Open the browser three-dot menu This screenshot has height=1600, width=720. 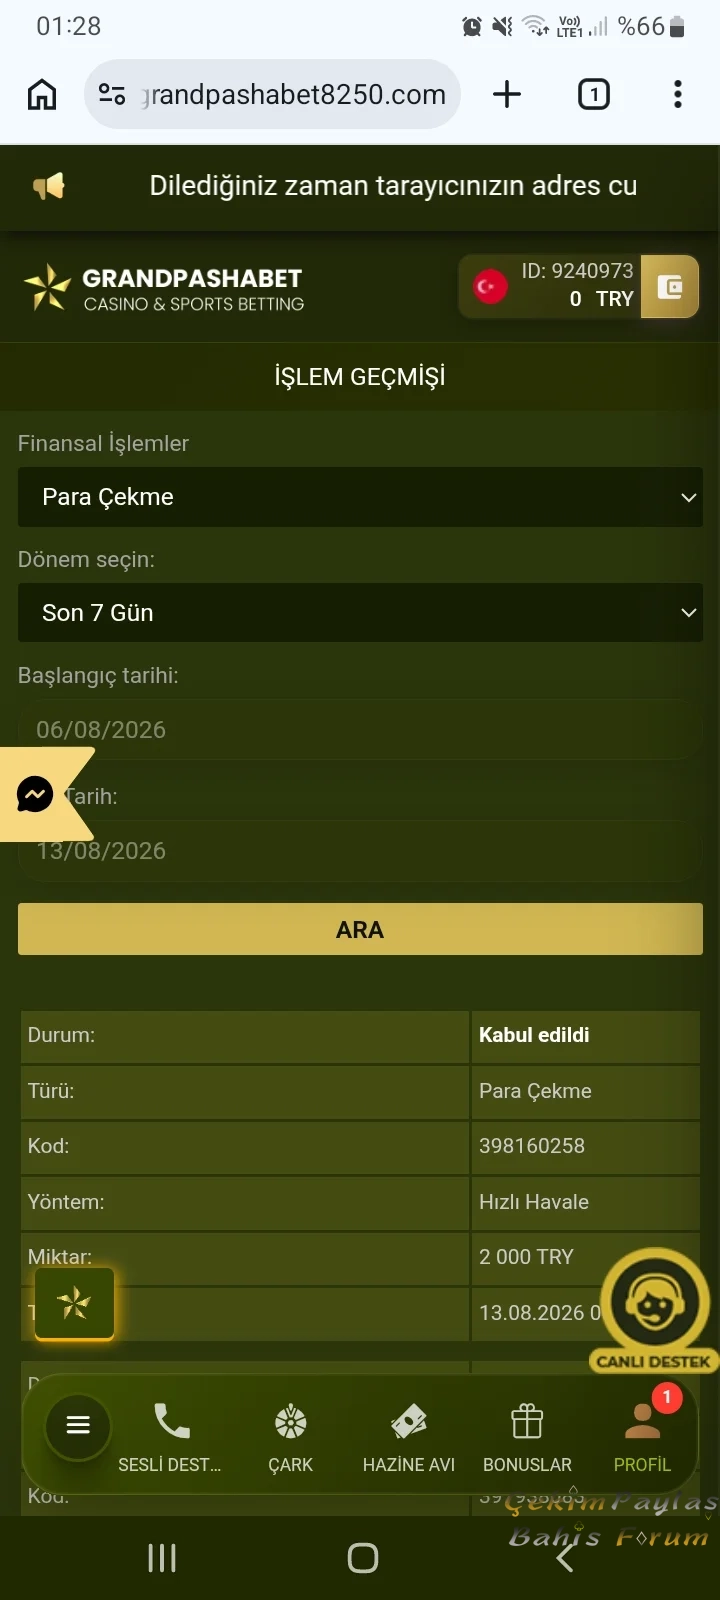678,94
